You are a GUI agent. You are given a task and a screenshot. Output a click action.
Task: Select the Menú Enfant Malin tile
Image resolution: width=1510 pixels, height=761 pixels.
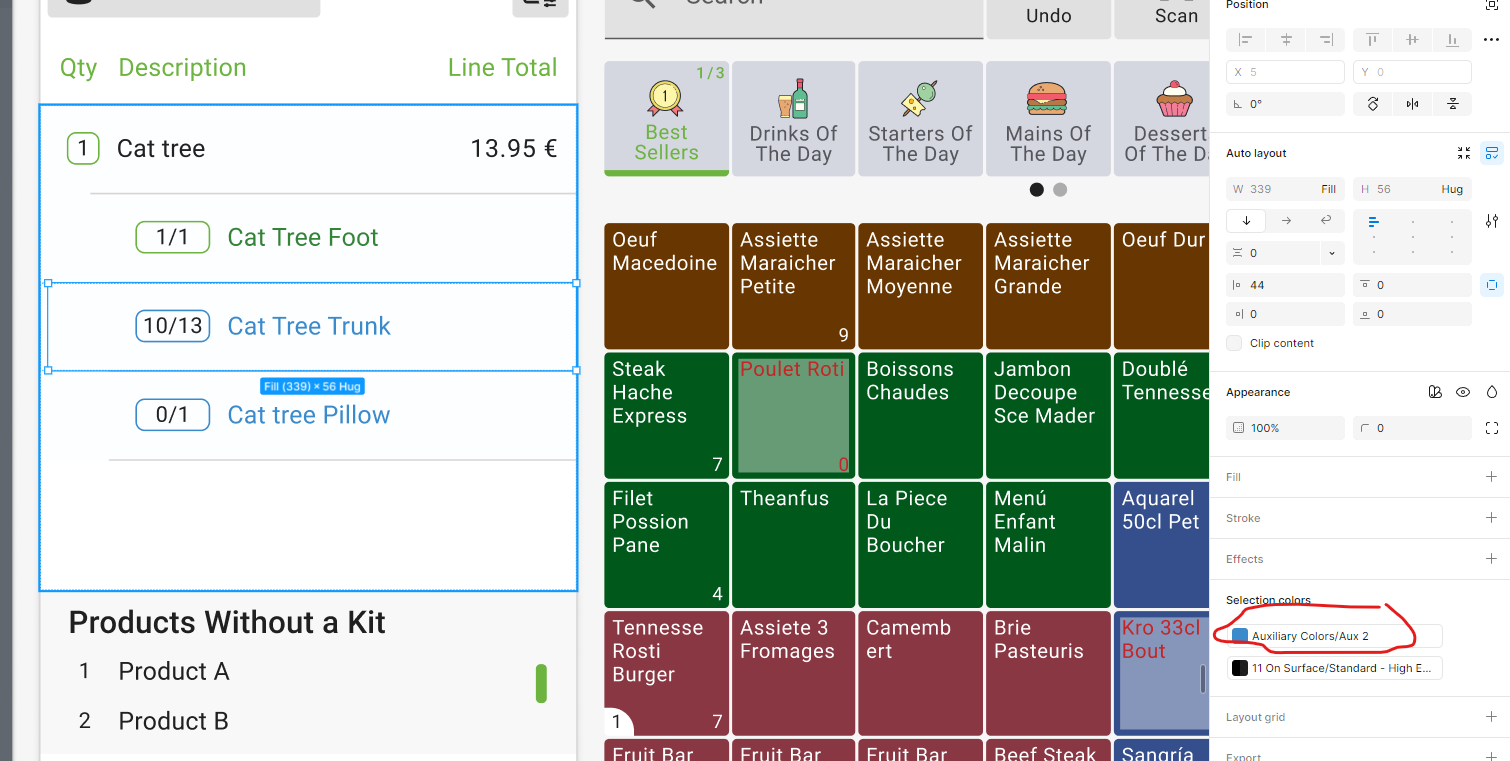[1048, 544]
